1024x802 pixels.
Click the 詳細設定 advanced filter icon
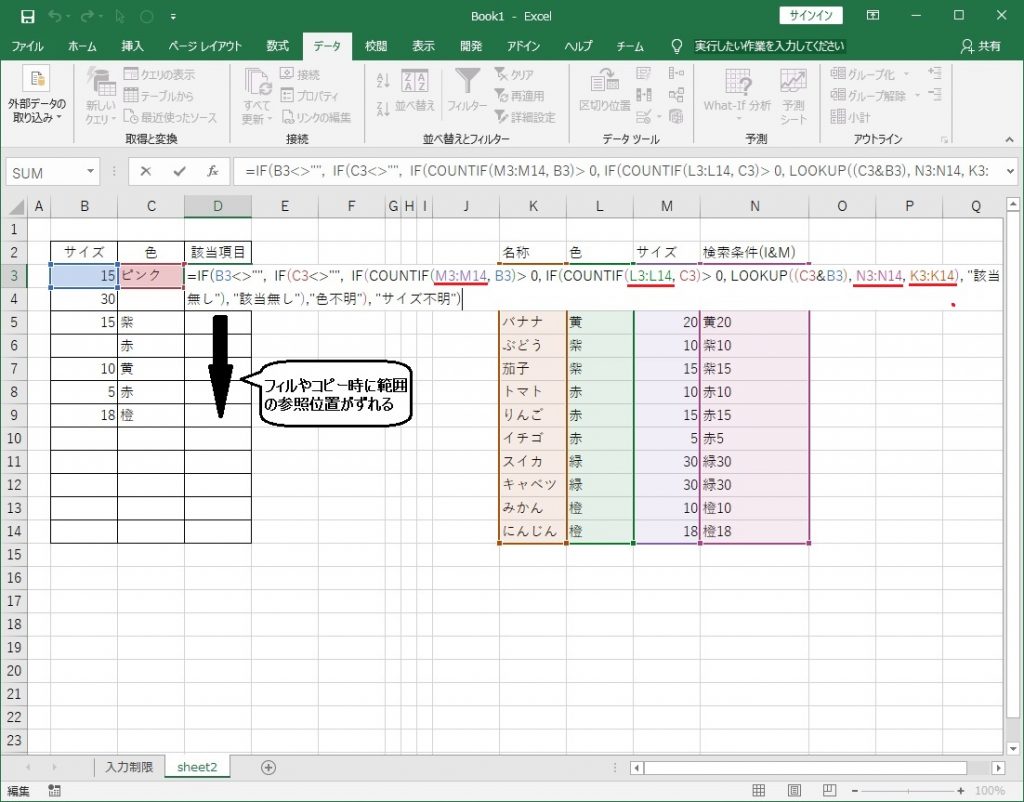[501, 117]
